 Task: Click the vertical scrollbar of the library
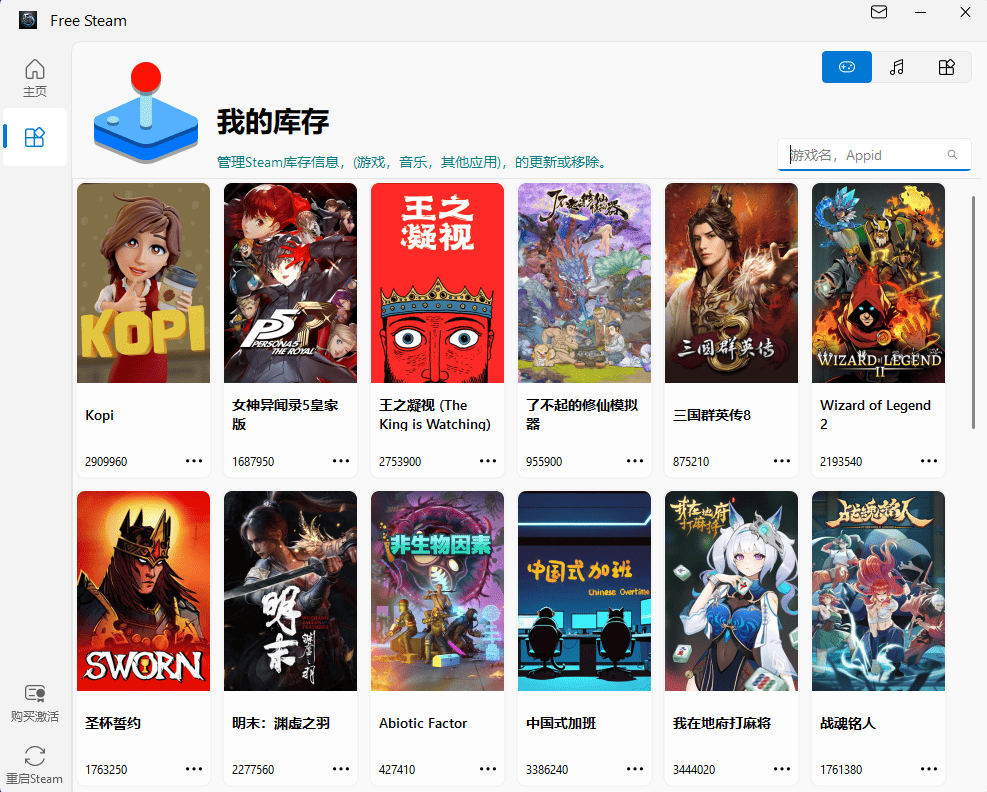click(973, 312)
